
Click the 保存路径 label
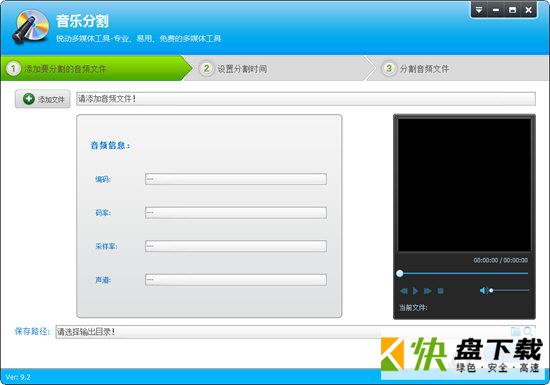32,331
